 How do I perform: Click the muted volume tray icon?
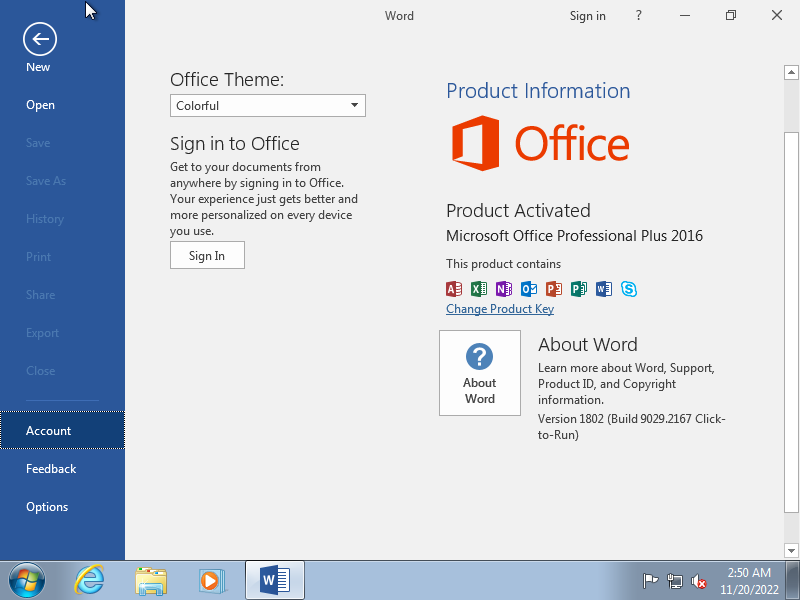(698, 581)
